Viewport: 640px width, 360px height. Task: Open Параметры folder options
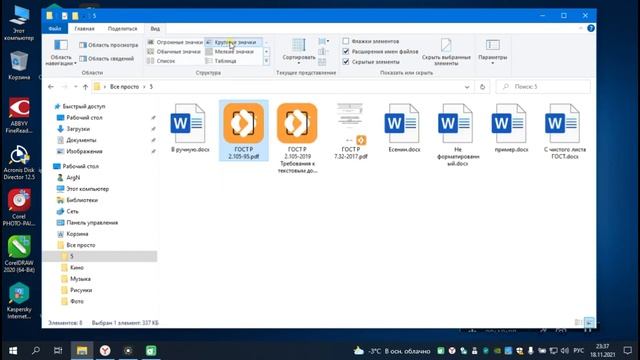point(492,52)
